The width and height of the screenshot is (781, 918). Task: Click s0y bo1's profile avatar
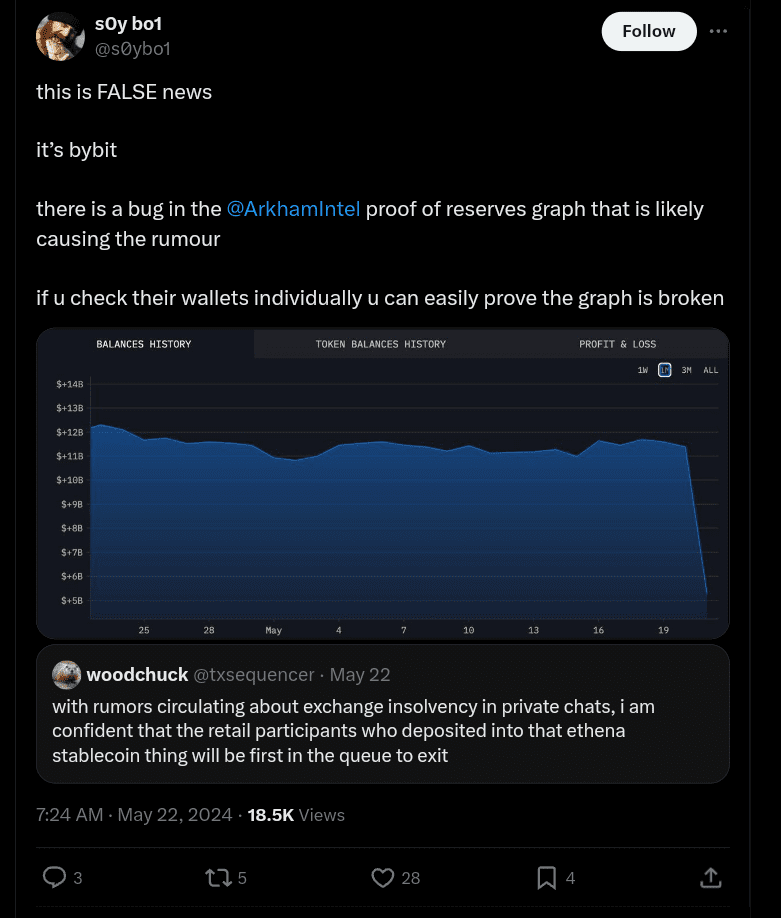click(x=60, y=37)
